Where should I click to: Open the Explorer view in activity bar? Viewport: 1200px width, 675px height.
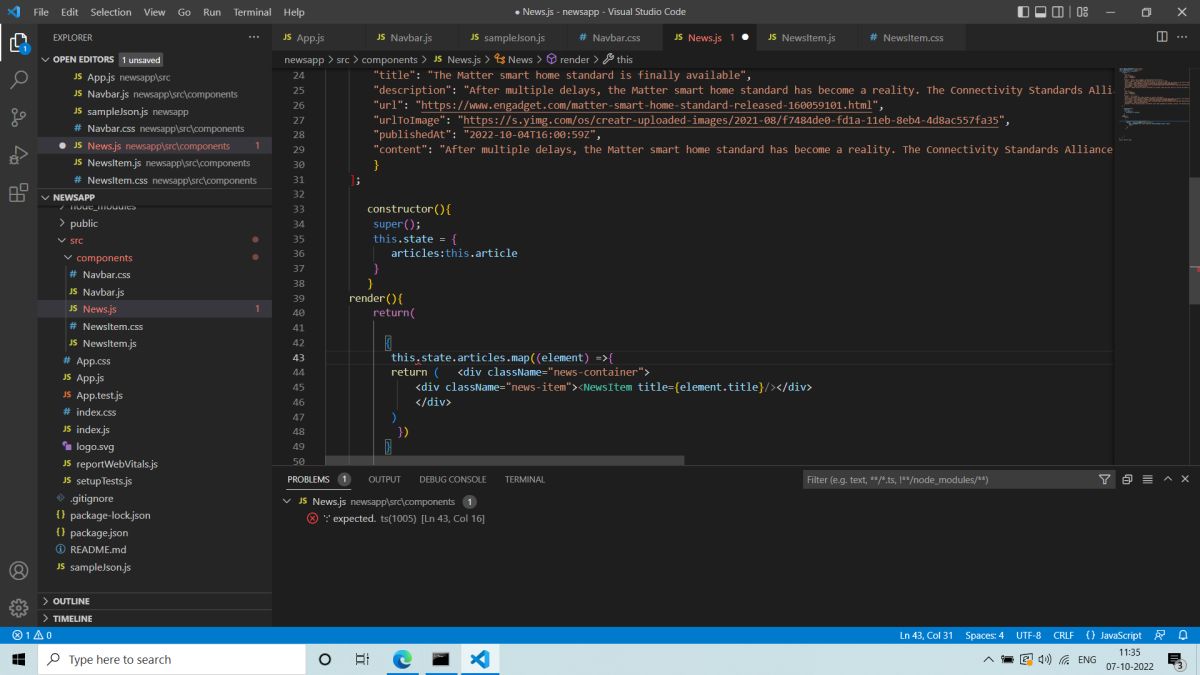tap(18, 43)
